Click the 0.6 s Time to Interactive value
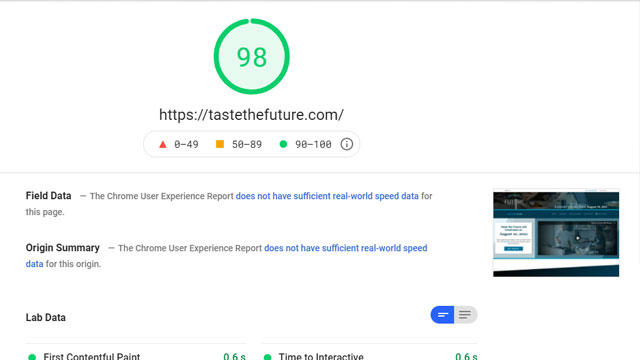Viewport: 640px width, 360px height. pyautogui.click(x=466, y=356)
